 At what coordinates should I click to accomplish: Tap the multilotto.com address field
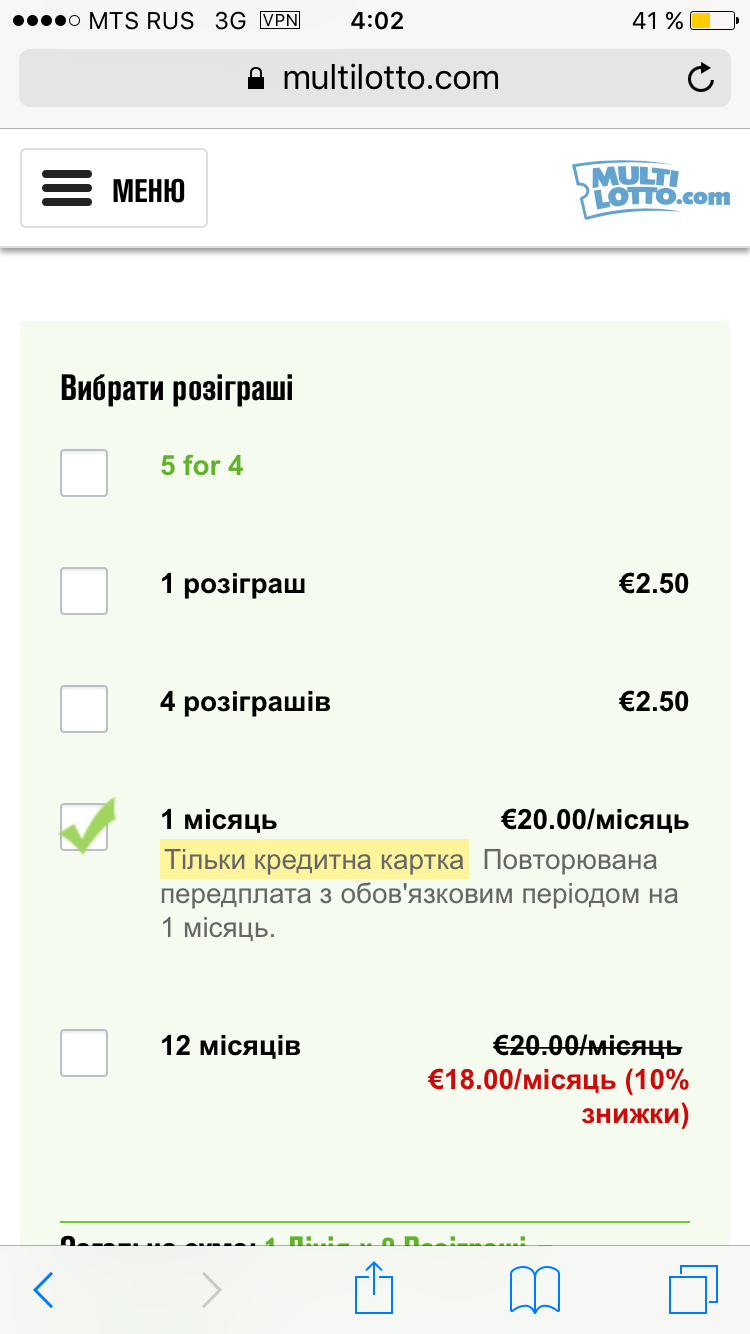tap(390, 78)
